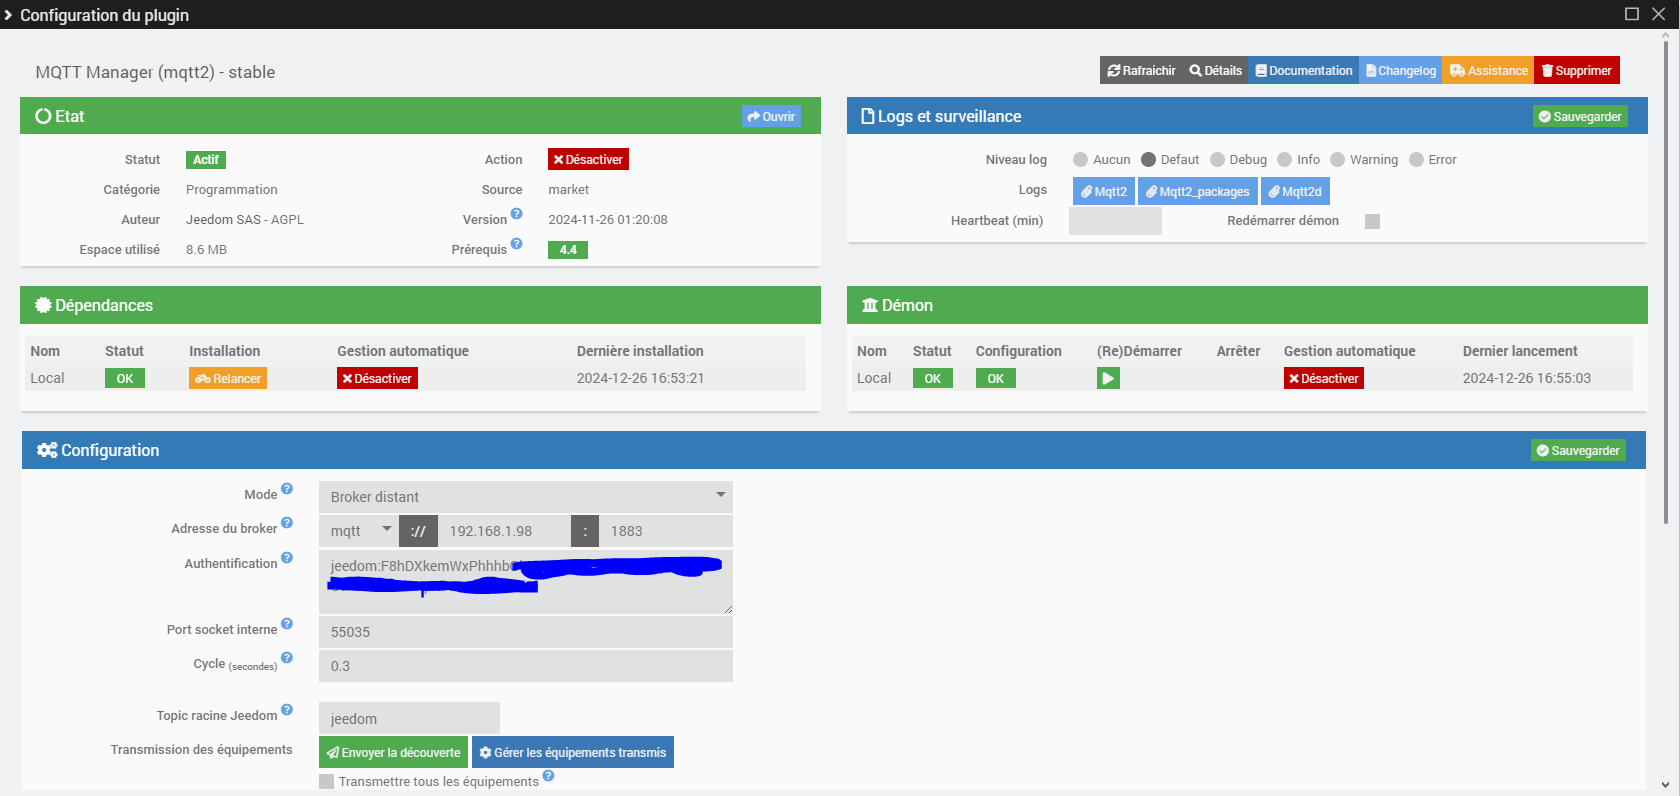Click the Cycle seconds field
The height and width of the screenshot is (796, 1680).
click(526, 666)
